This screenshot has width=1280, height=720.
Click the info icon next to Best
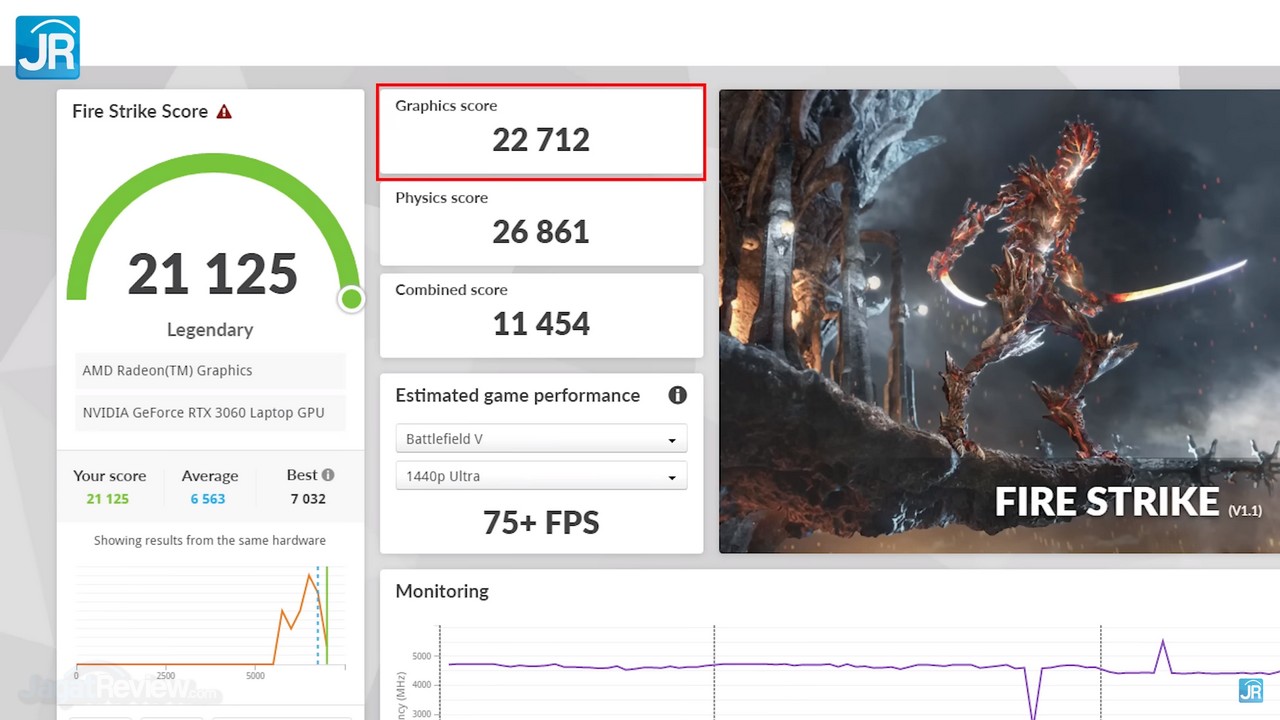coord(328,475)
